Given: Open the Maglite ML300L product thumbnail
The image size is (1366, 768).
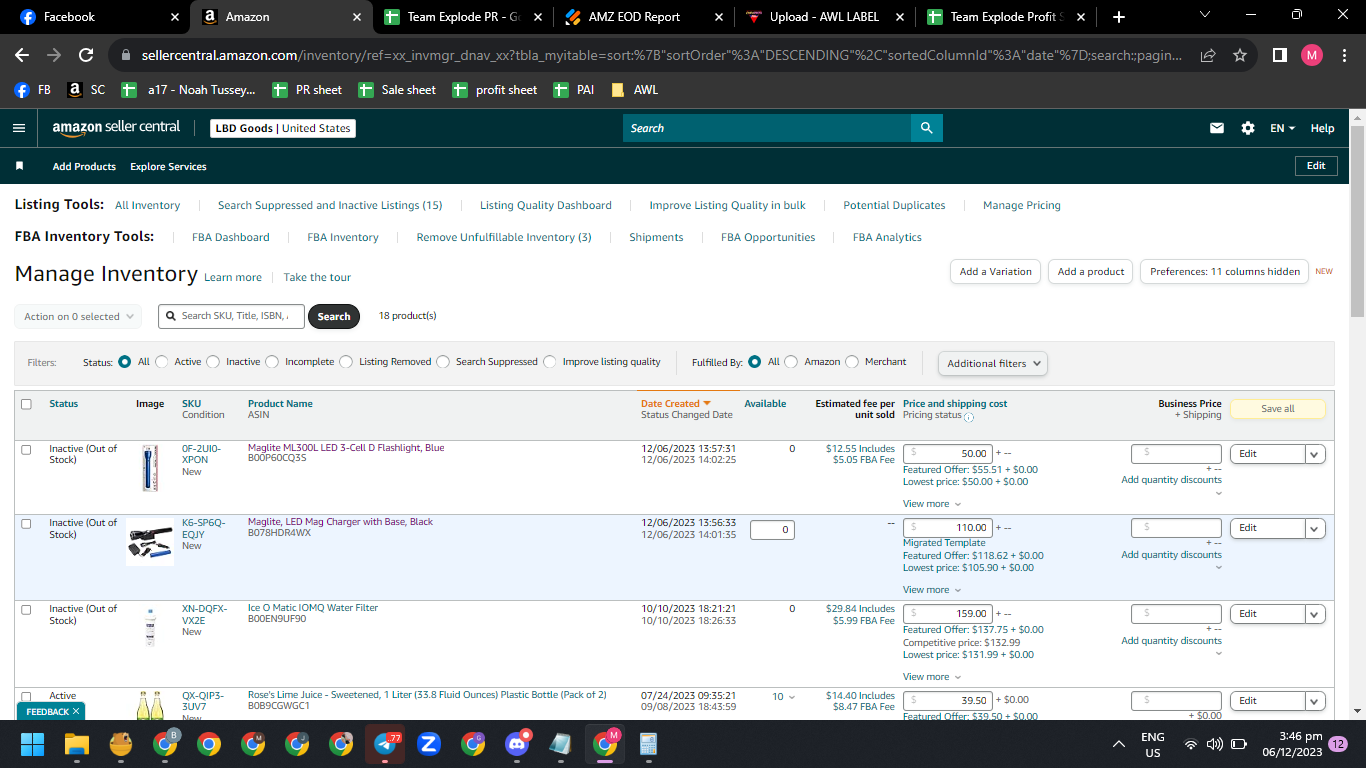Looking at the screenshot, I should (x=150, y=468).
